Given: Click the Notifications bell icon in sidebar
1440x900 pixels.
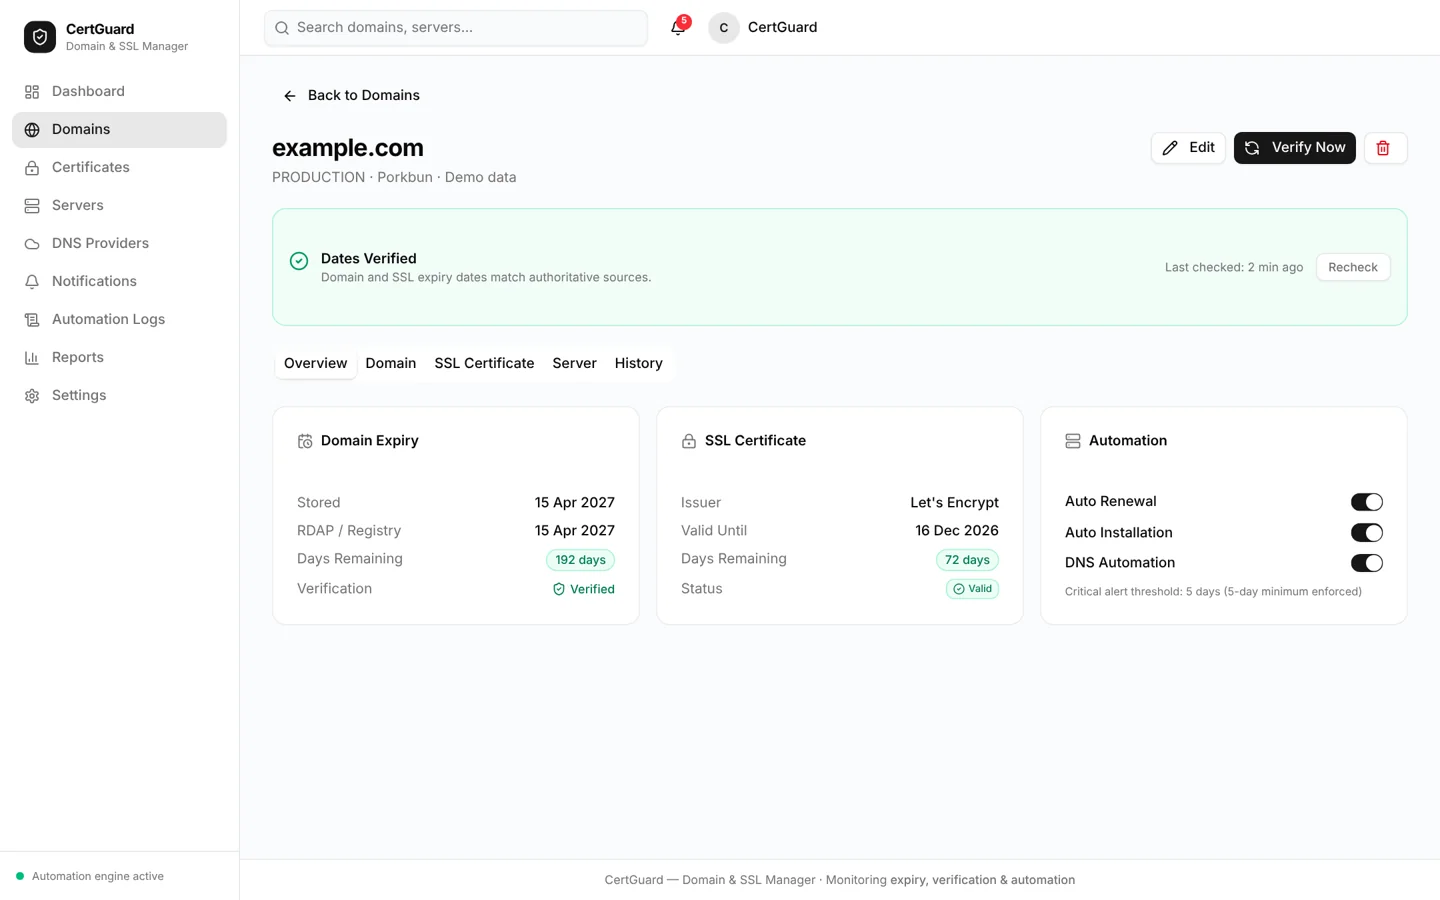Looking at the screenshot, I should pyautogui.click(x=32, y=282).
